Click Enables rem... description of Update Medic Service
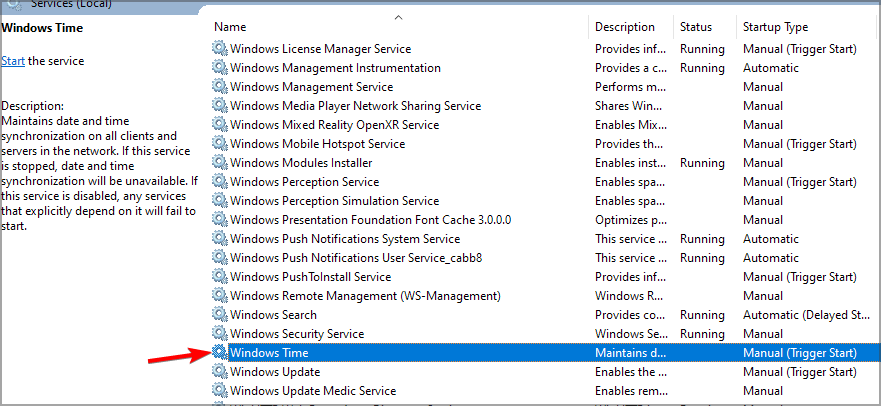This screenshot has height=406, width=881. (630, 390)
